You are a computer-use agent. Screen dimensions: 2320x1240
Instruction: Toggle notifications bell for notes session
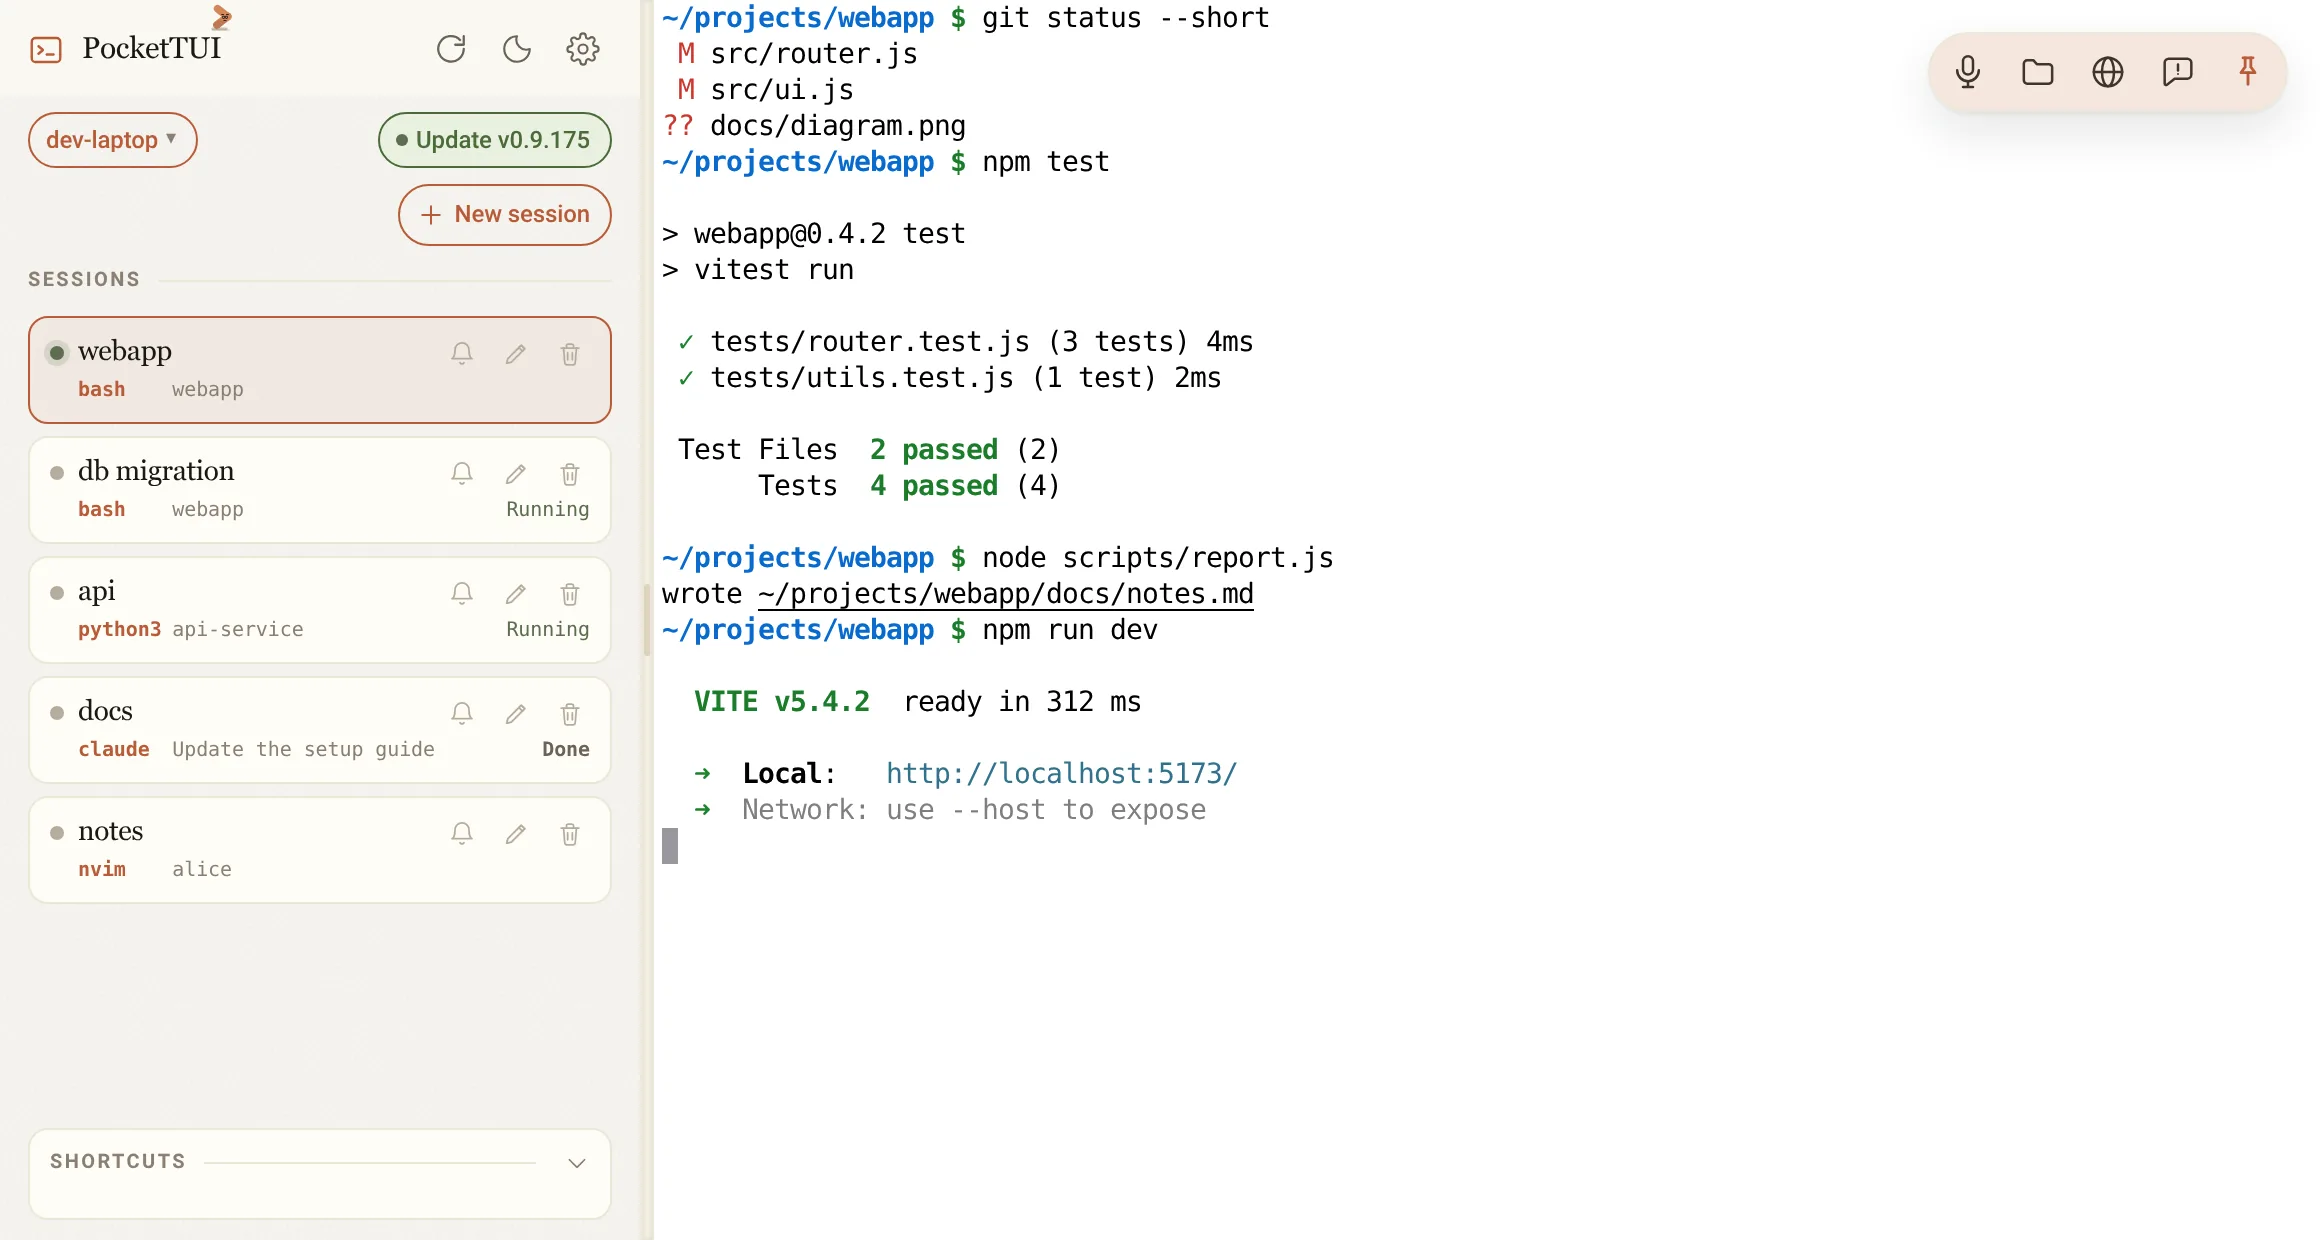[462, 834]
